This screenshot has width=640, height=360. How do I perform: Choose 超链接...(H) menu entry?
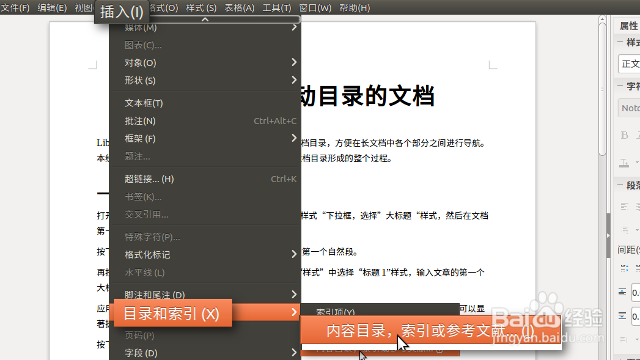coord(205,179)
